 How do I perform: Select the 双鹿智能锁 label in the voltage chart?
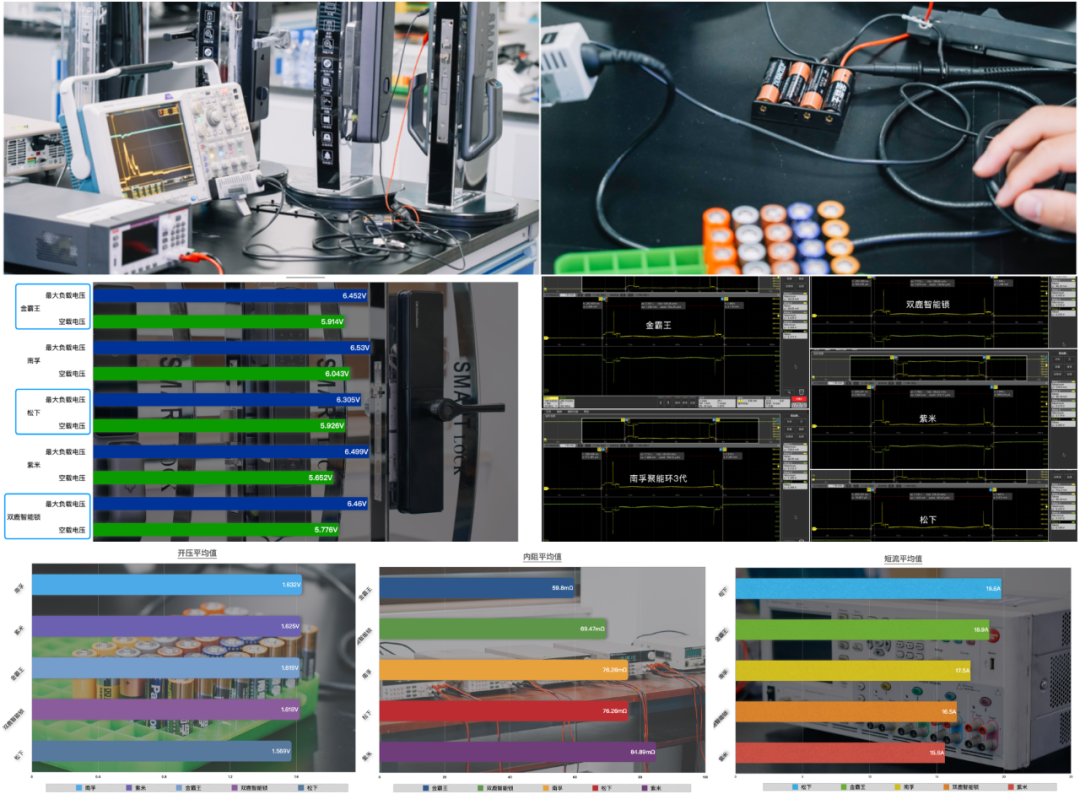[x=23, y=517]
